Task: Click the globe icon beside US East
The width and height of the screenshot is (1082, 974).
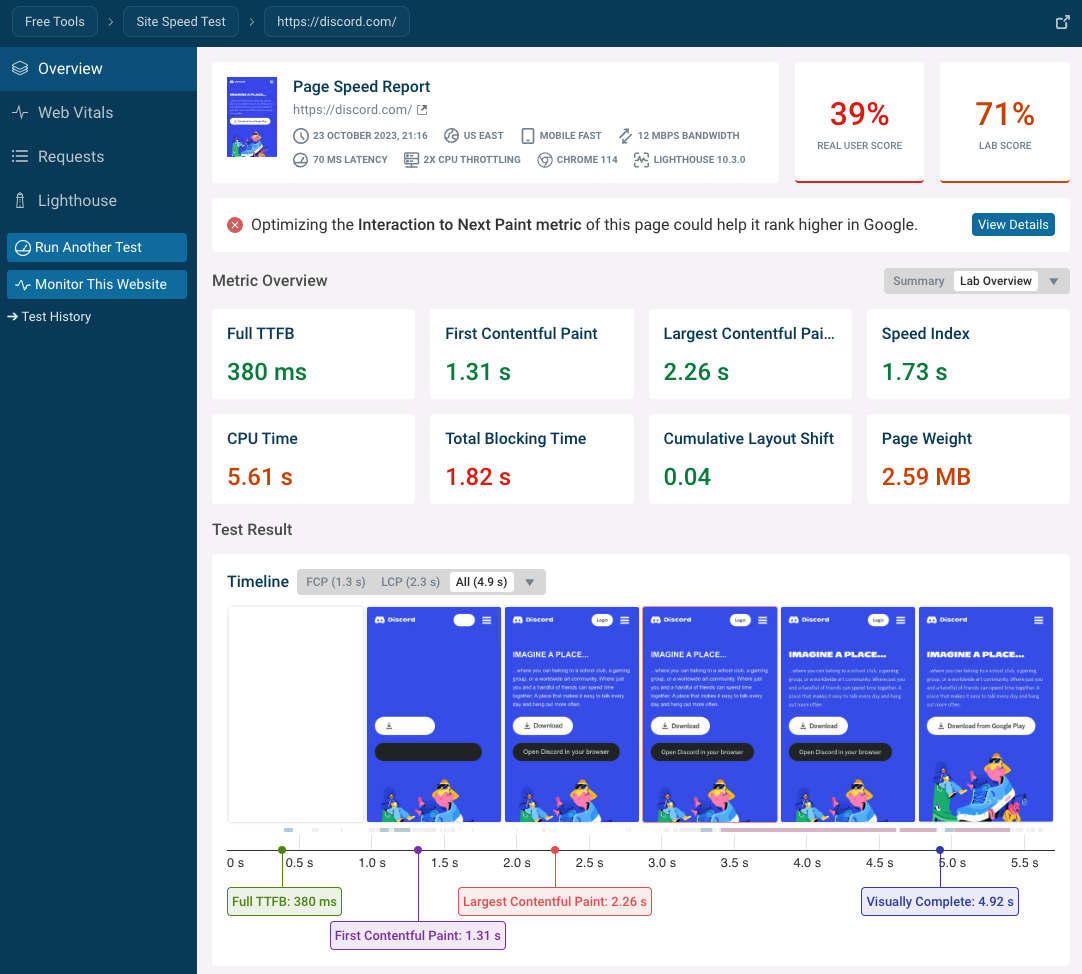Action: click(451, 136)
